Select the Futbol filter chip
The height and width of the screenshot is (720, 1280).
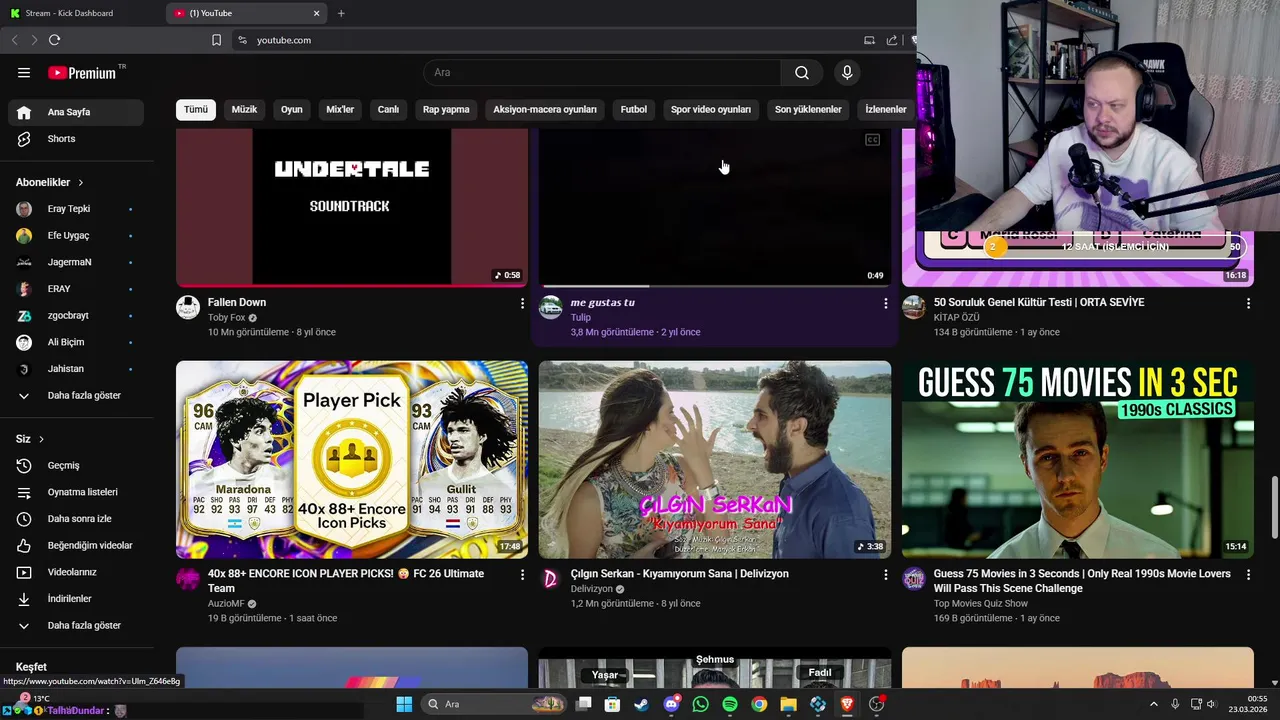(634, 109)
